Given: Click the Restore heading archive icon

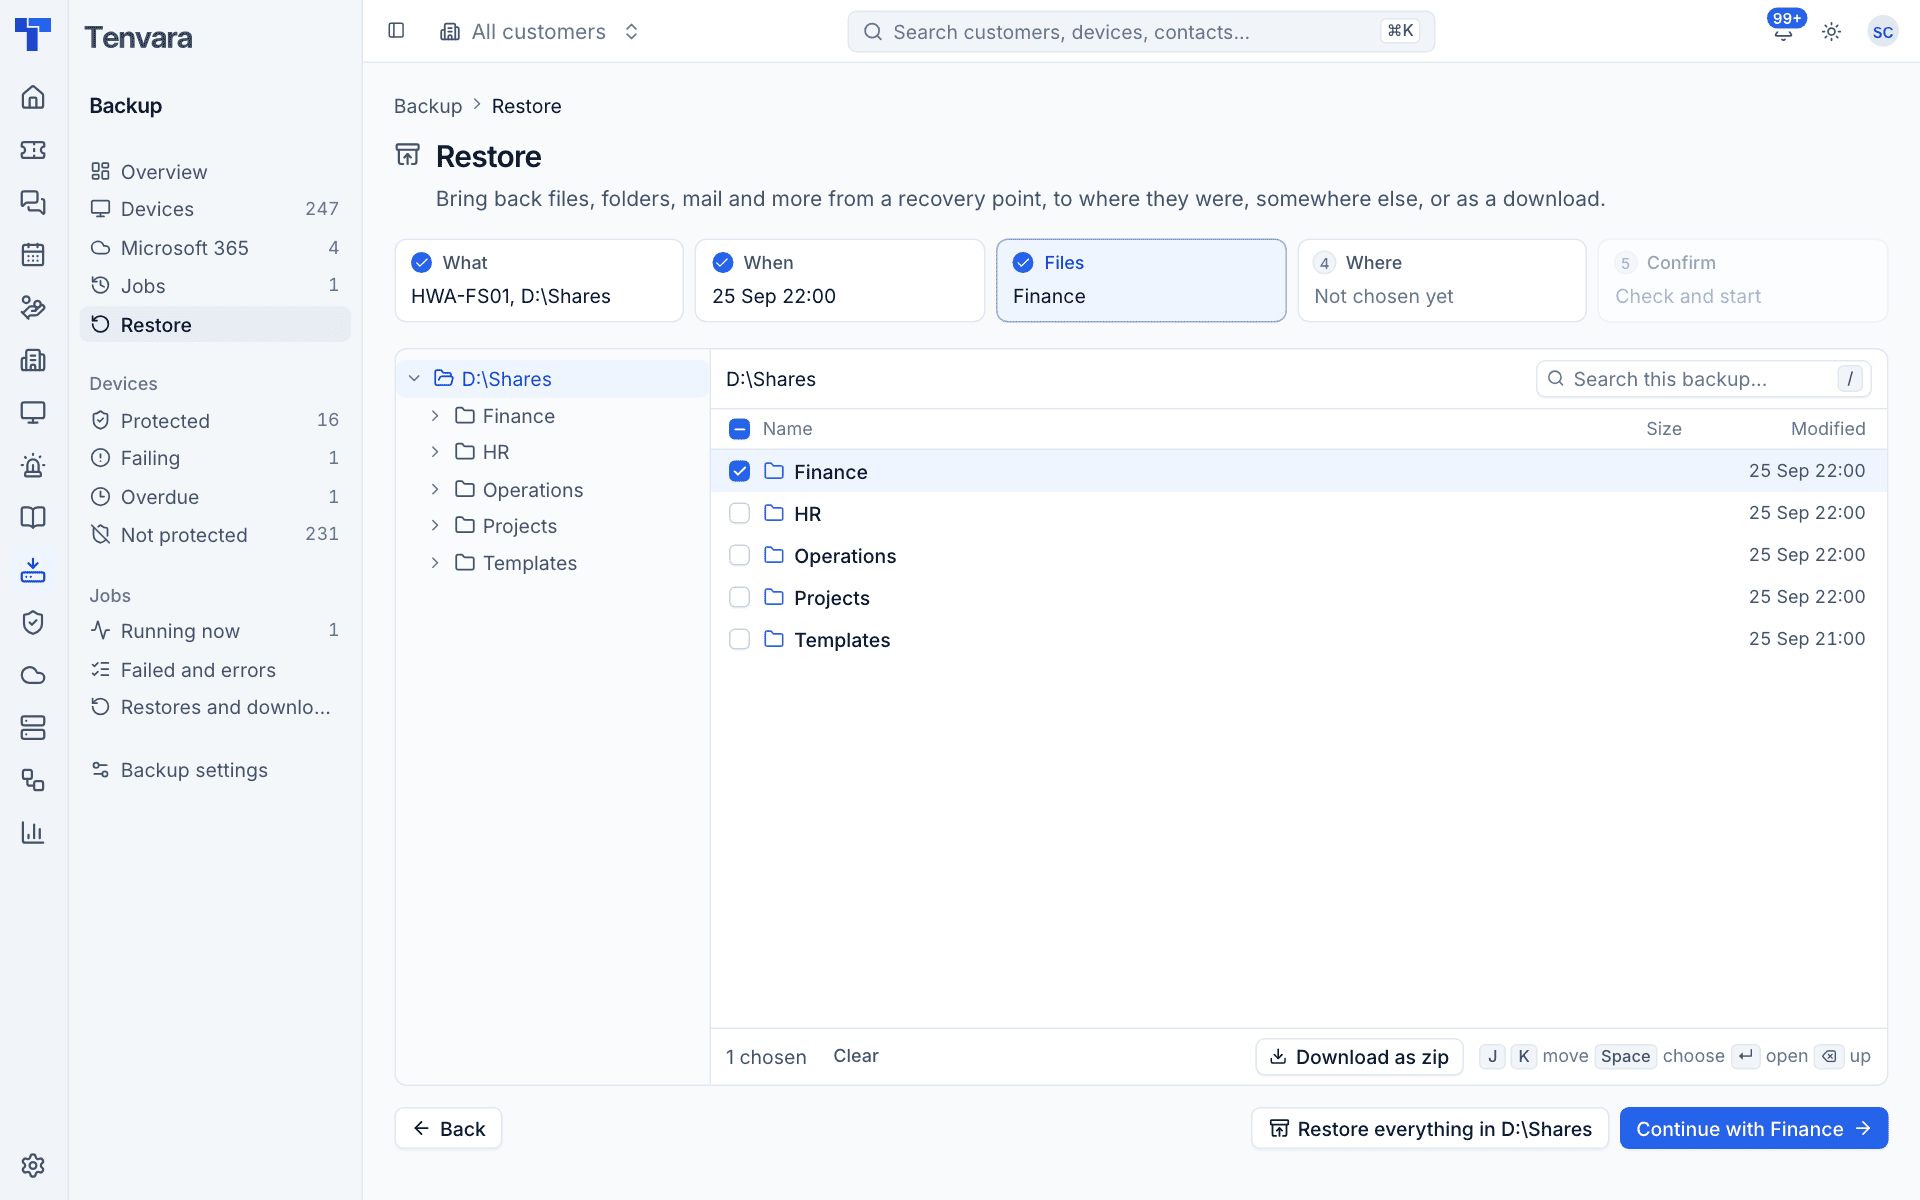Looking at the screenshot, I should 408,155.
